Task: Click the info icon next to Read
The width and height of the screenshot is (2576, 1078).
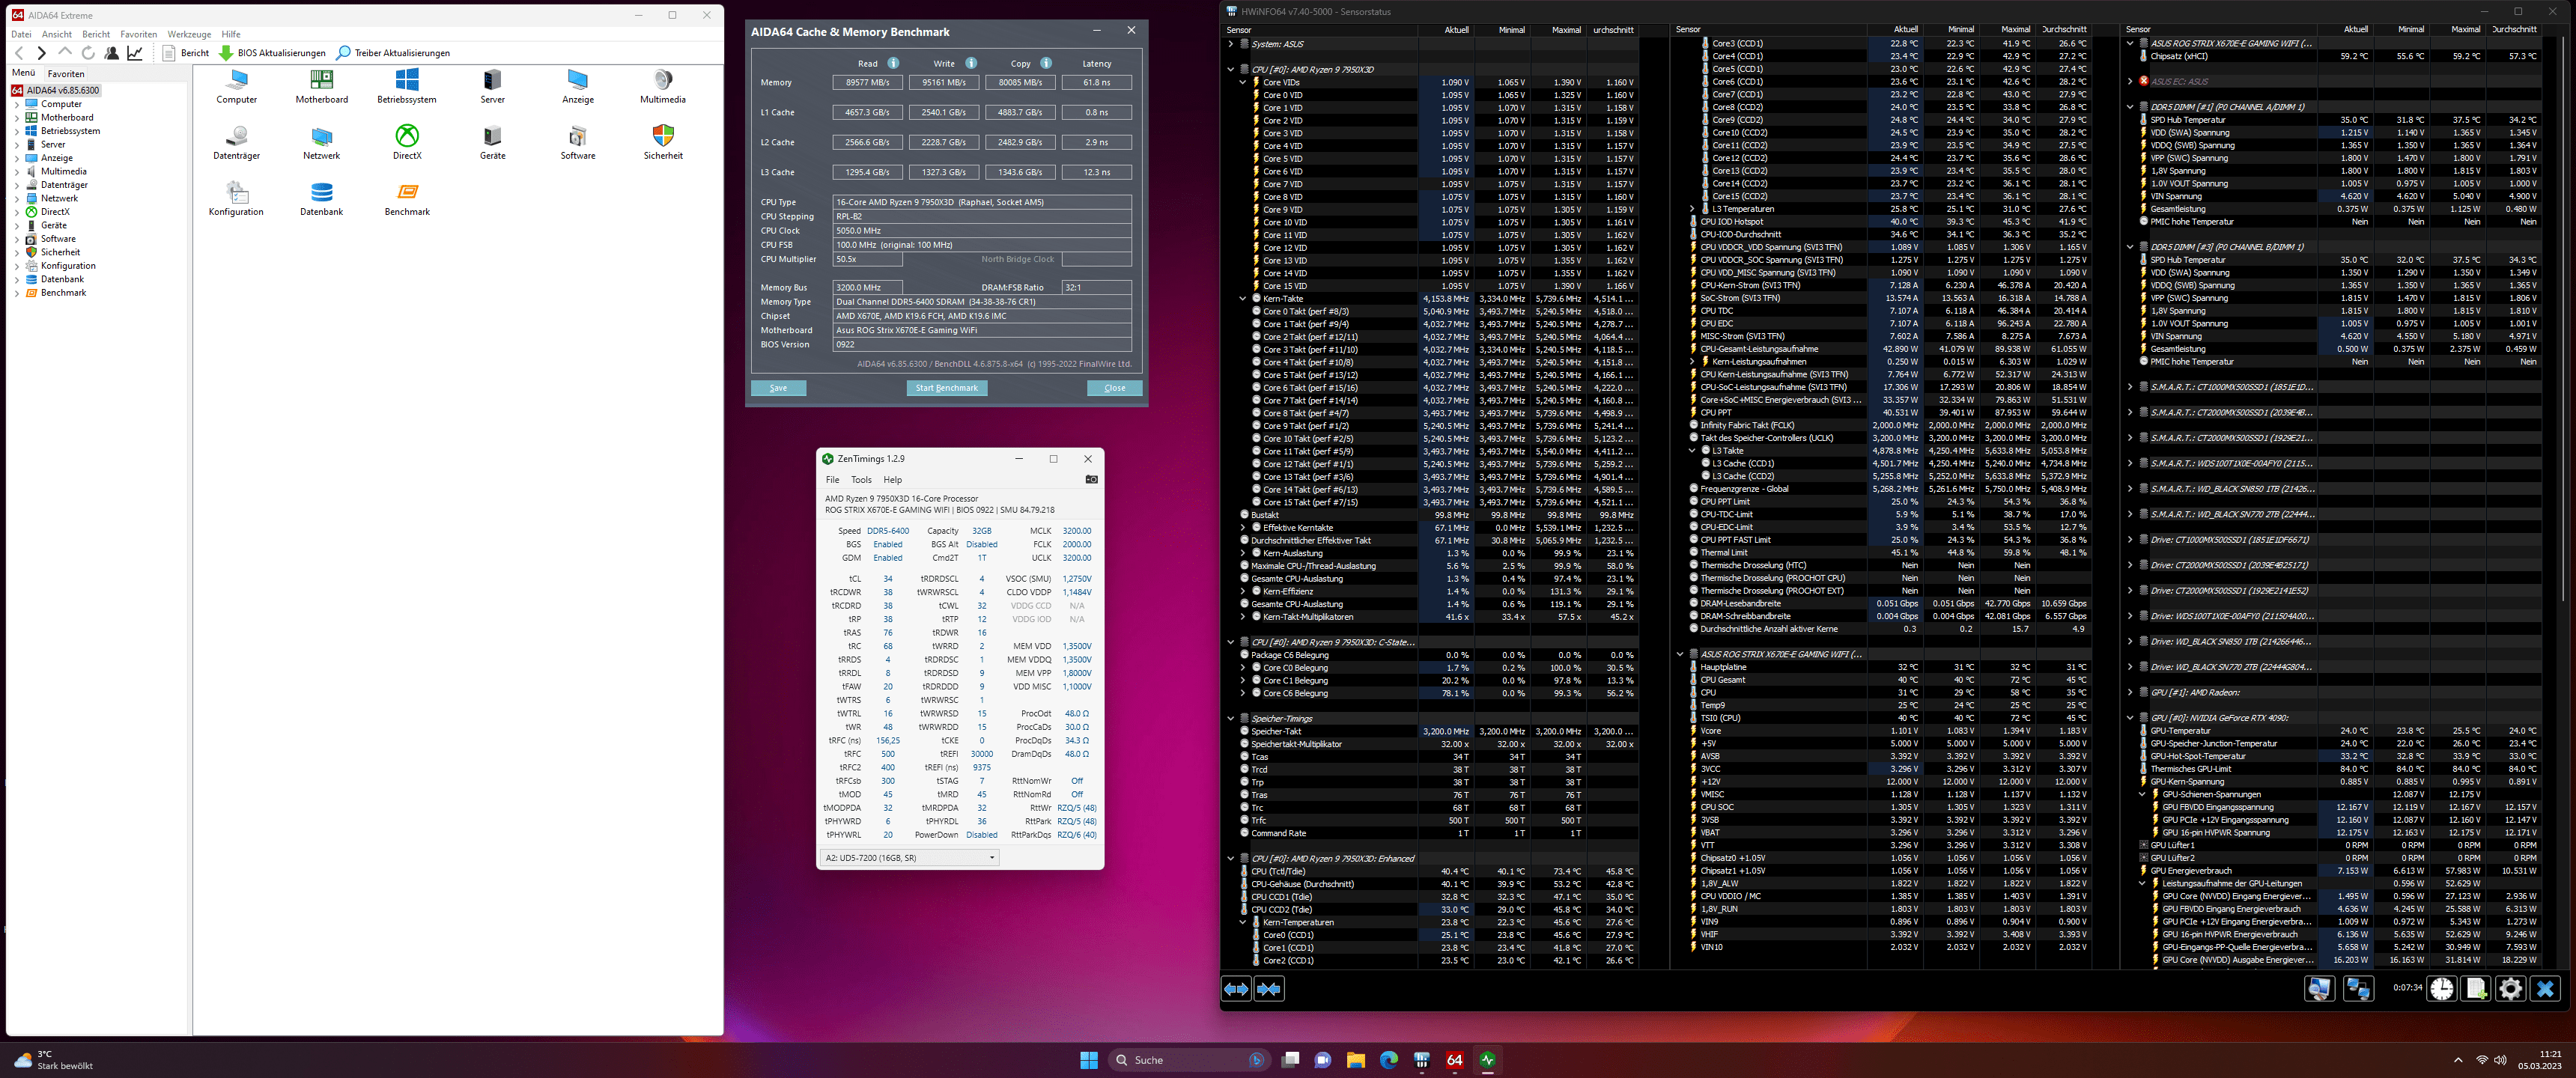Action: pos(893,63)
